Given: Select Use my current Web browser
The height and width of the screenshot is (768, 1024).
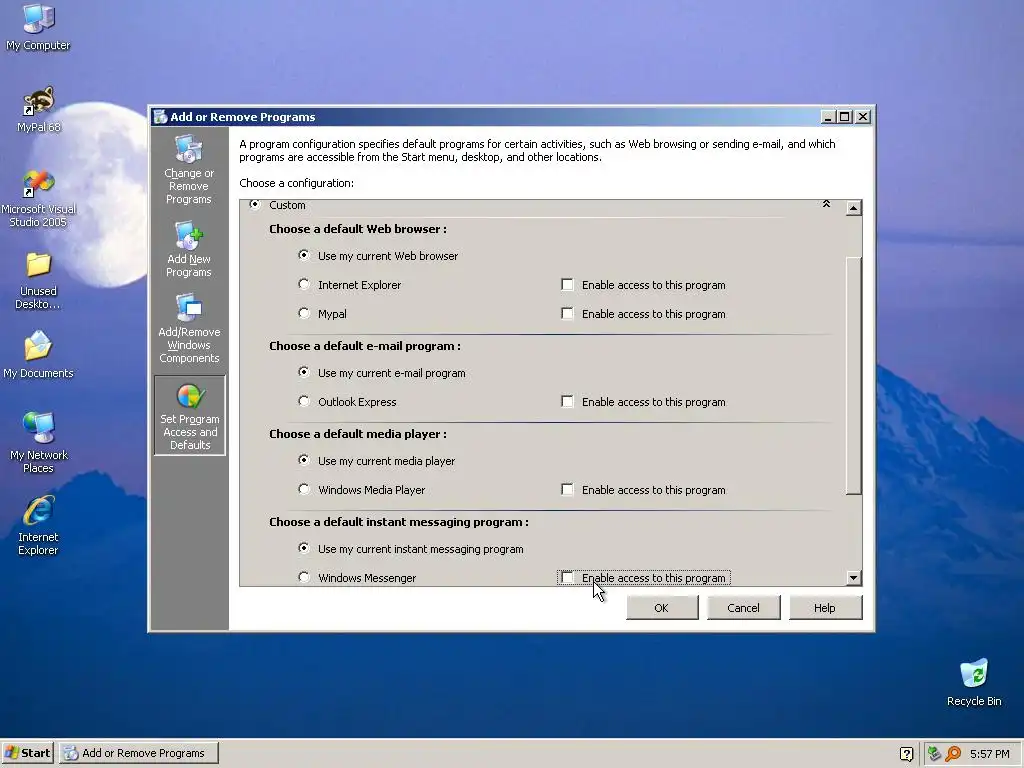Looking at the screenshot, I should pyautogui.click(x=304, y=255).
